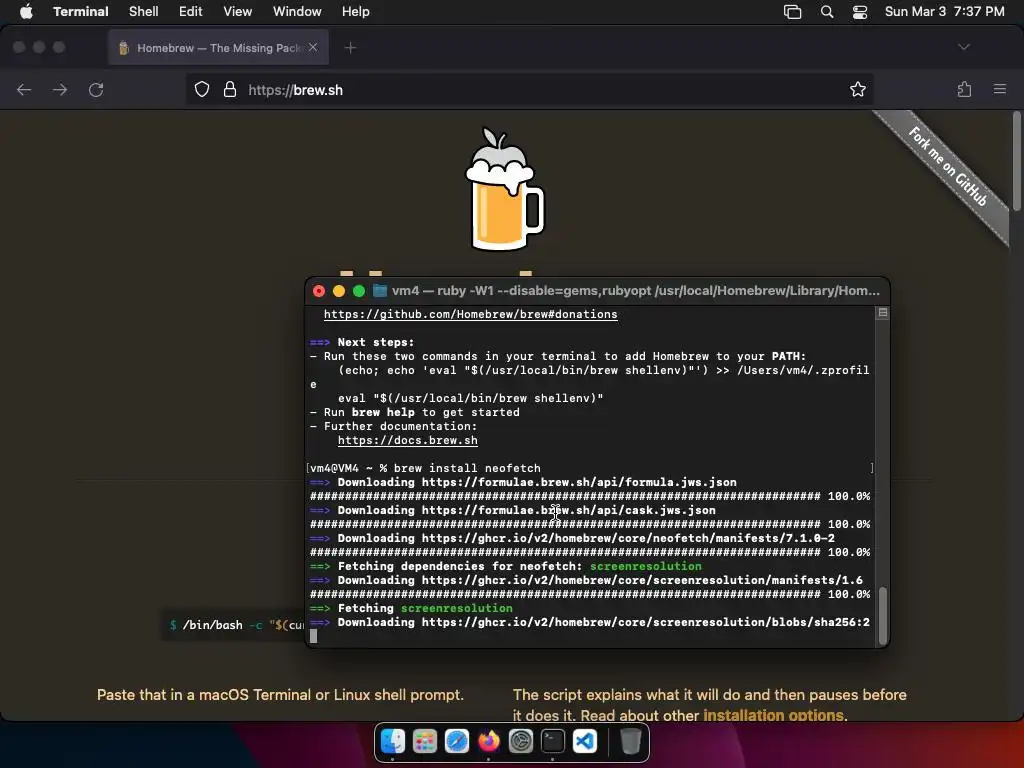
Task: Click the Terminal title folder proxy icon
Action: point(379,291)
